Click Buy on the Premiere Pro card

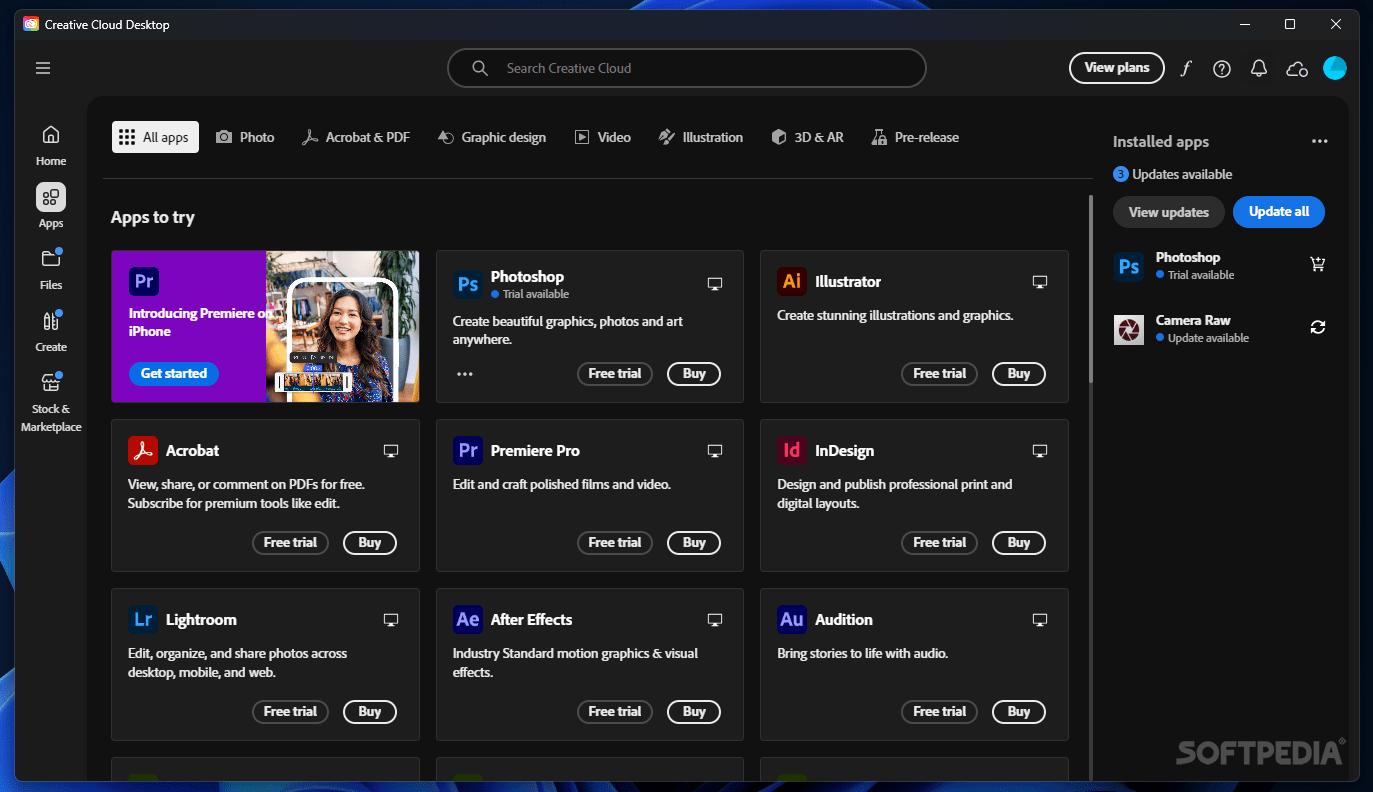694,543
